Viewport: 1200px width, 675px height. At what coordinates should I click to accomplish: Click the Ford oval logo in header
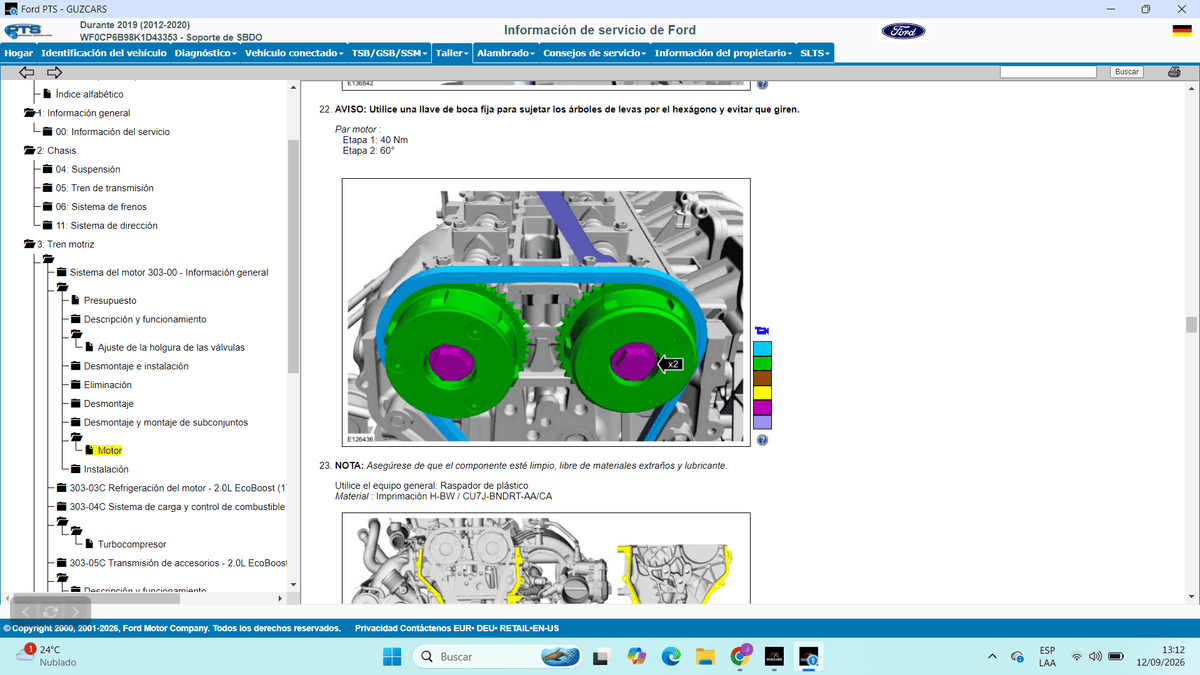click(x=903, y=31)
